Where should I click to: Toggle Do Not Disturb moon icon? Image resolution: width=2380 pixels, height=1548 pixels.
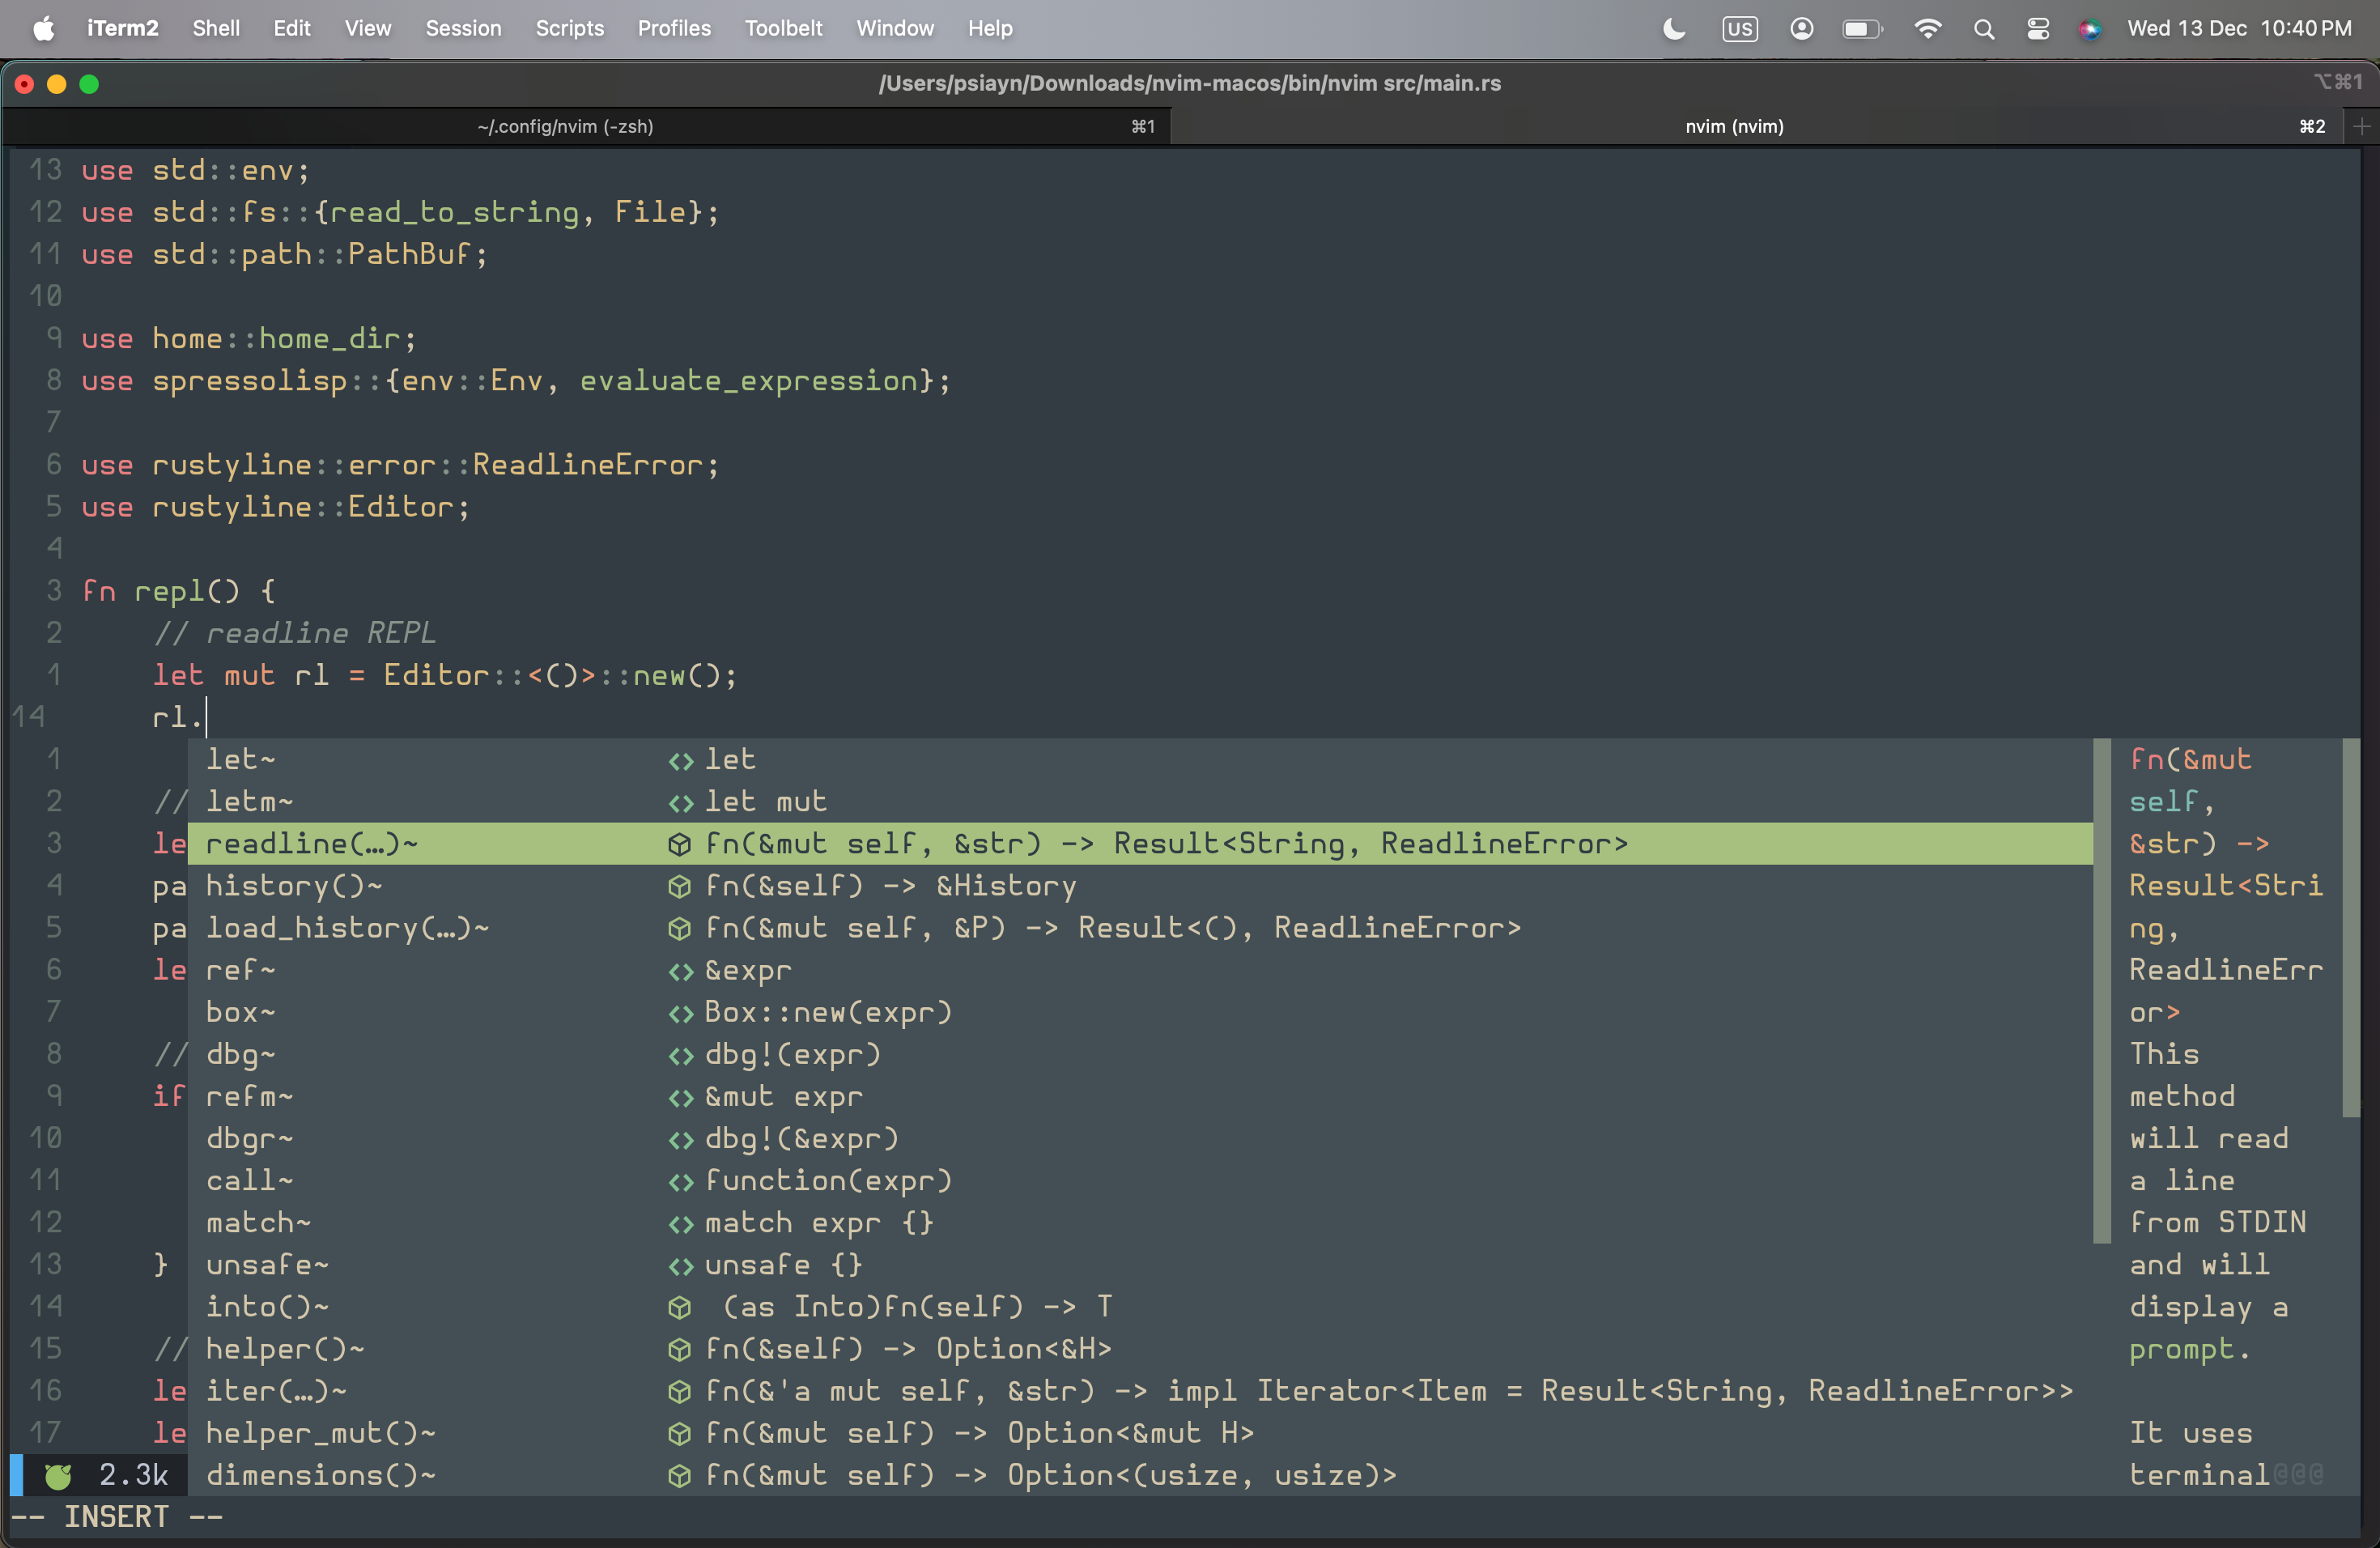pyautogui.click(x=1674, y=28)
